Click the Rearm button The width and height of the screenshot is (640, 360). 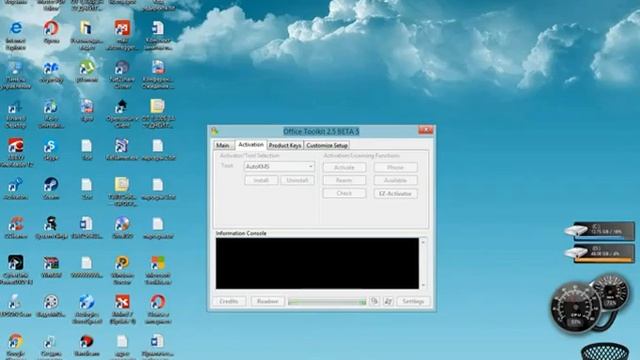click(x=344, y=180)
